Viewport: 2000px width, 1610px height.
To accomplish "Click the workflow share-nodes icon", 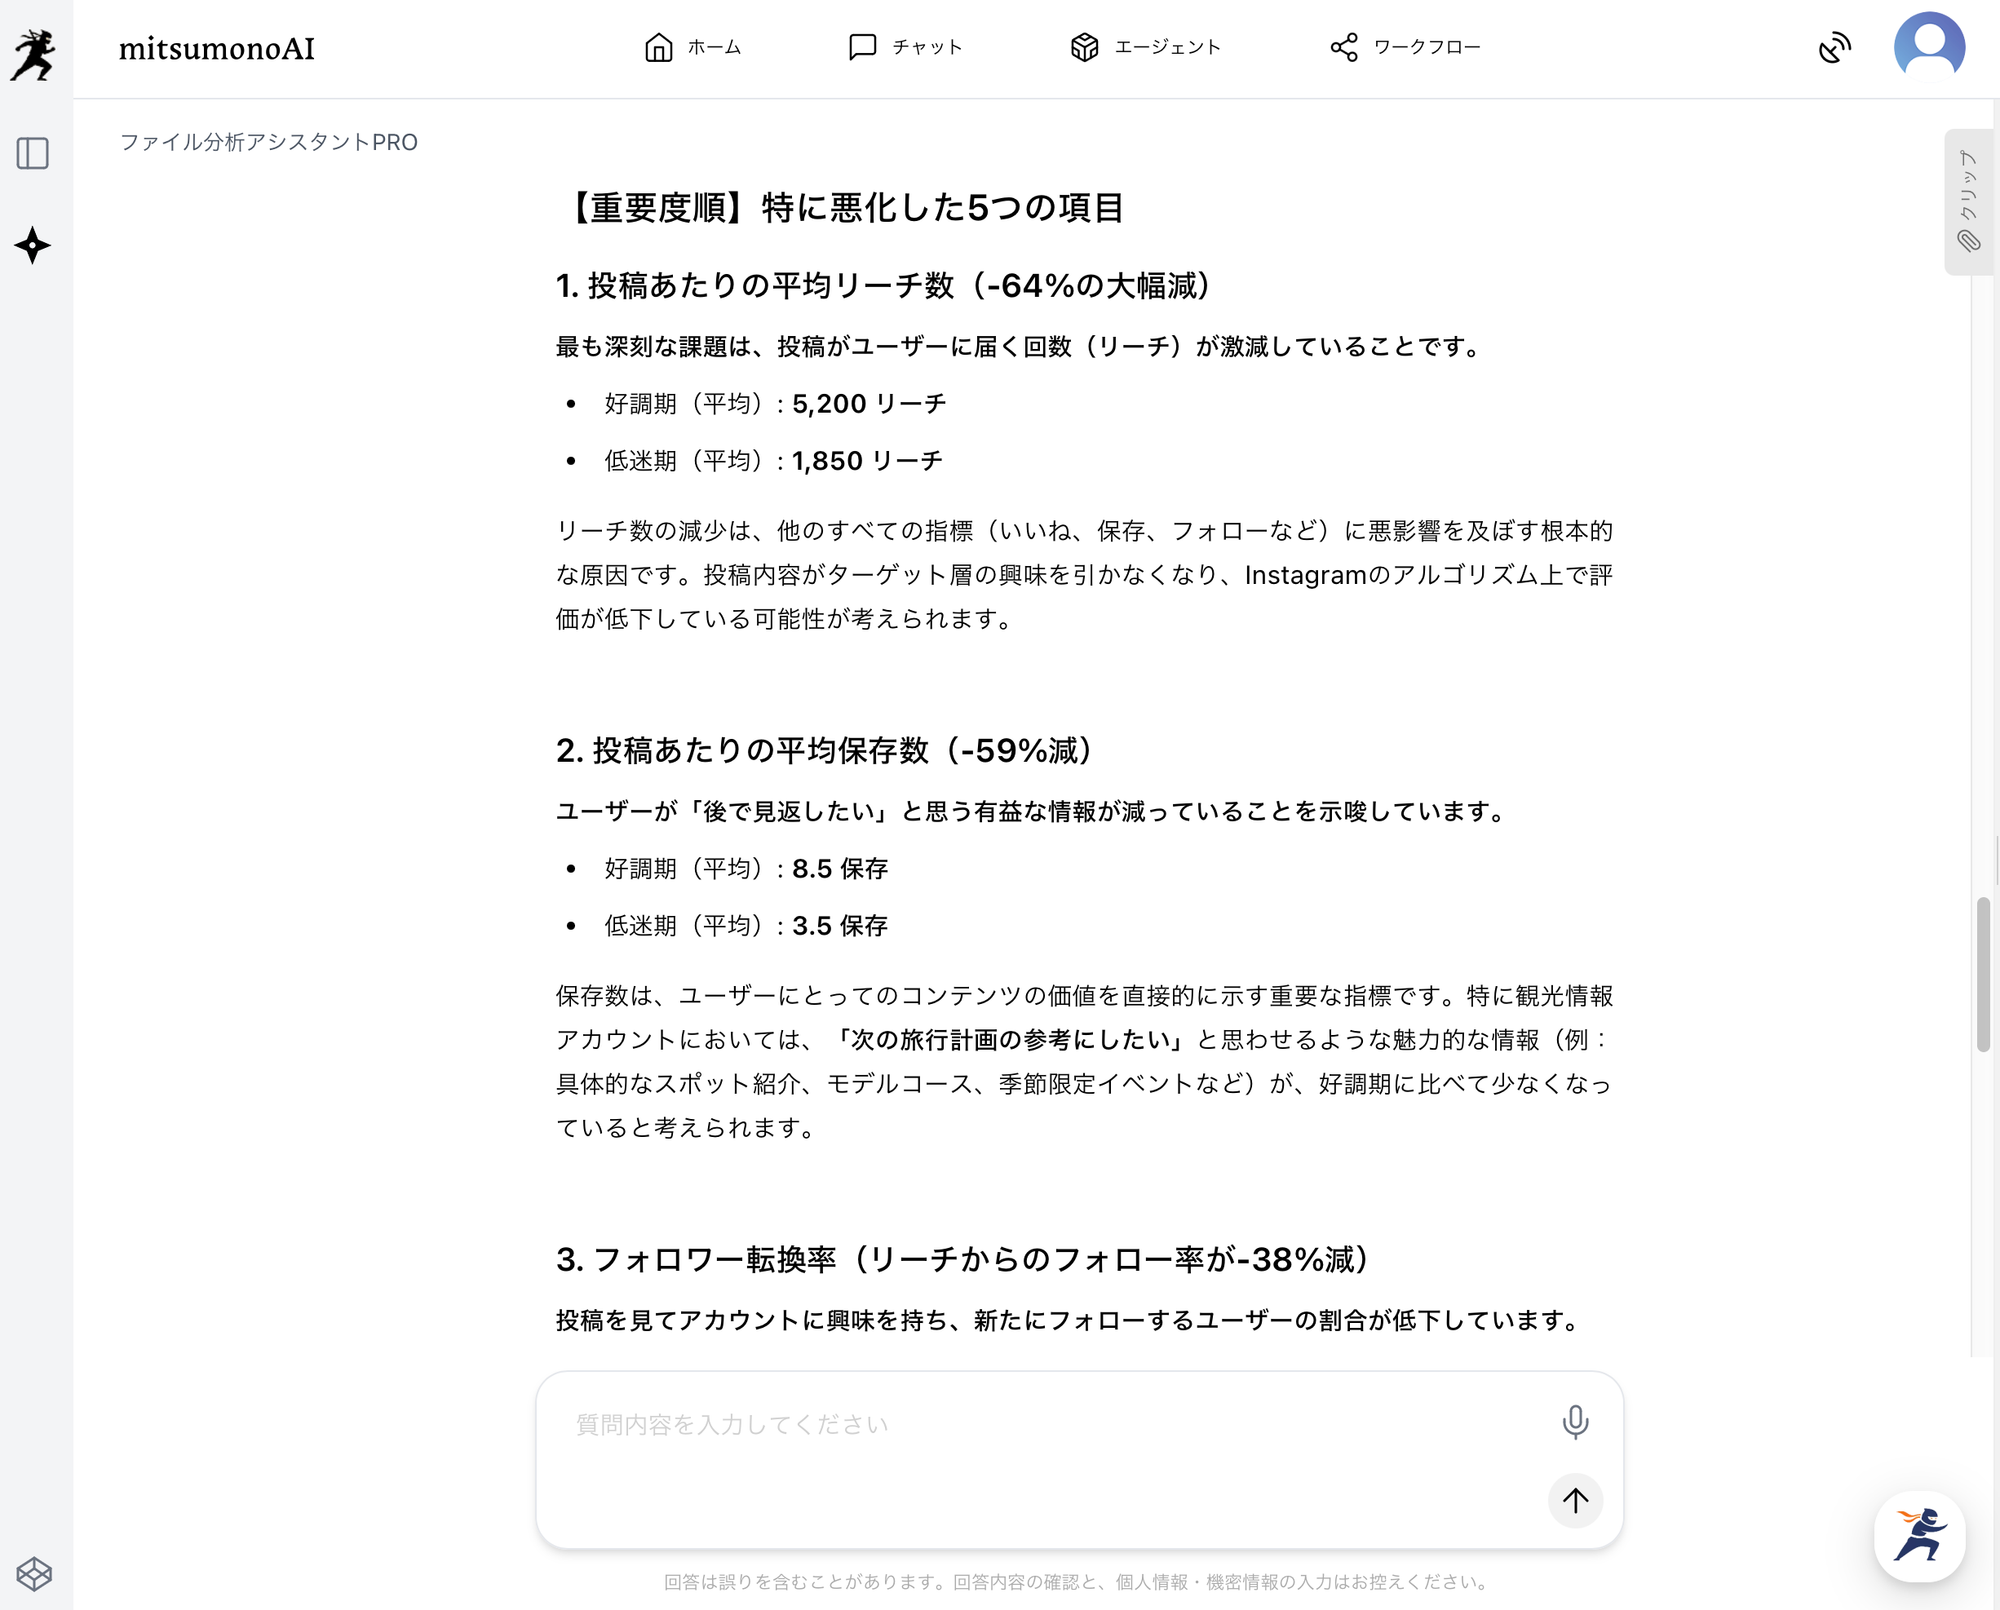I will [1344, 47].
